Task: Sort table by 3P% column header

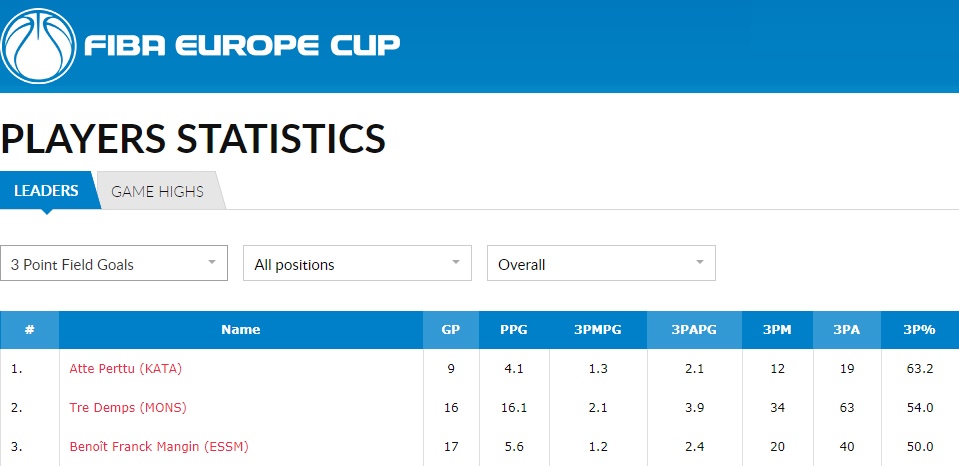Action: [x=920, y=330]
